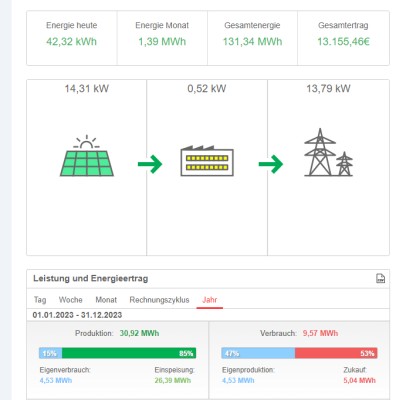396x400 pixels.
Task: Click the Einspeisung: label
Action: [174, 370]
